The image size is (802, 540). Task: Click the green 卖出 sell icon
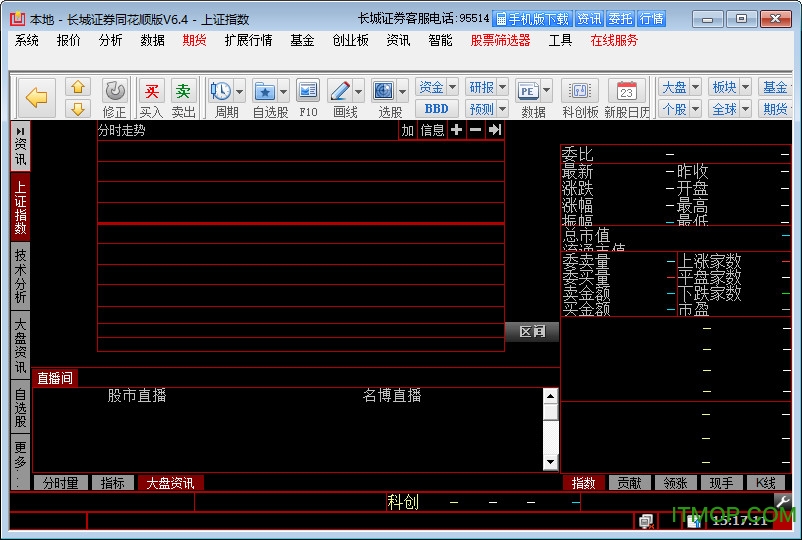(183, 92)
